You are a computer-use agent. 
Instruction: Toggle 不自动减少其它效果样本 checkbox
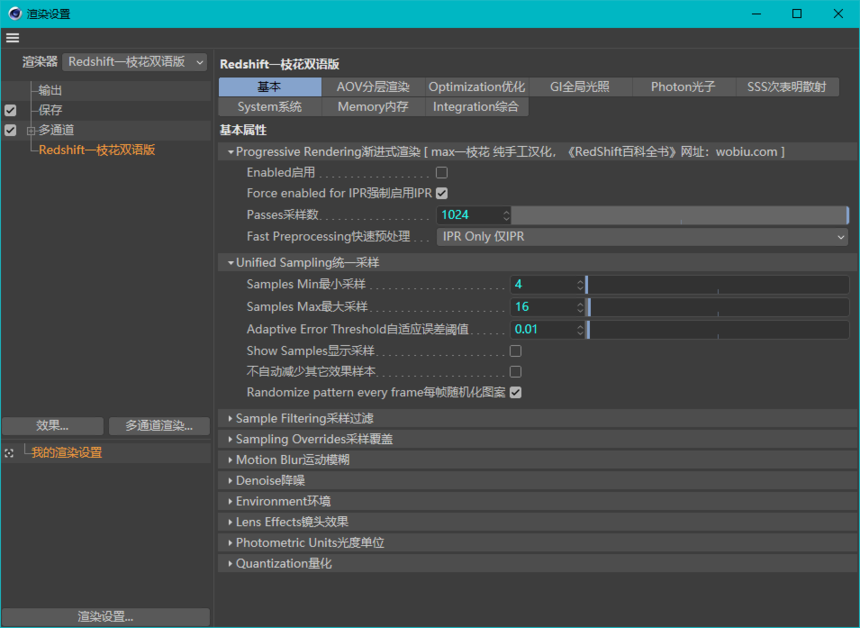click(x=516, y=372)
